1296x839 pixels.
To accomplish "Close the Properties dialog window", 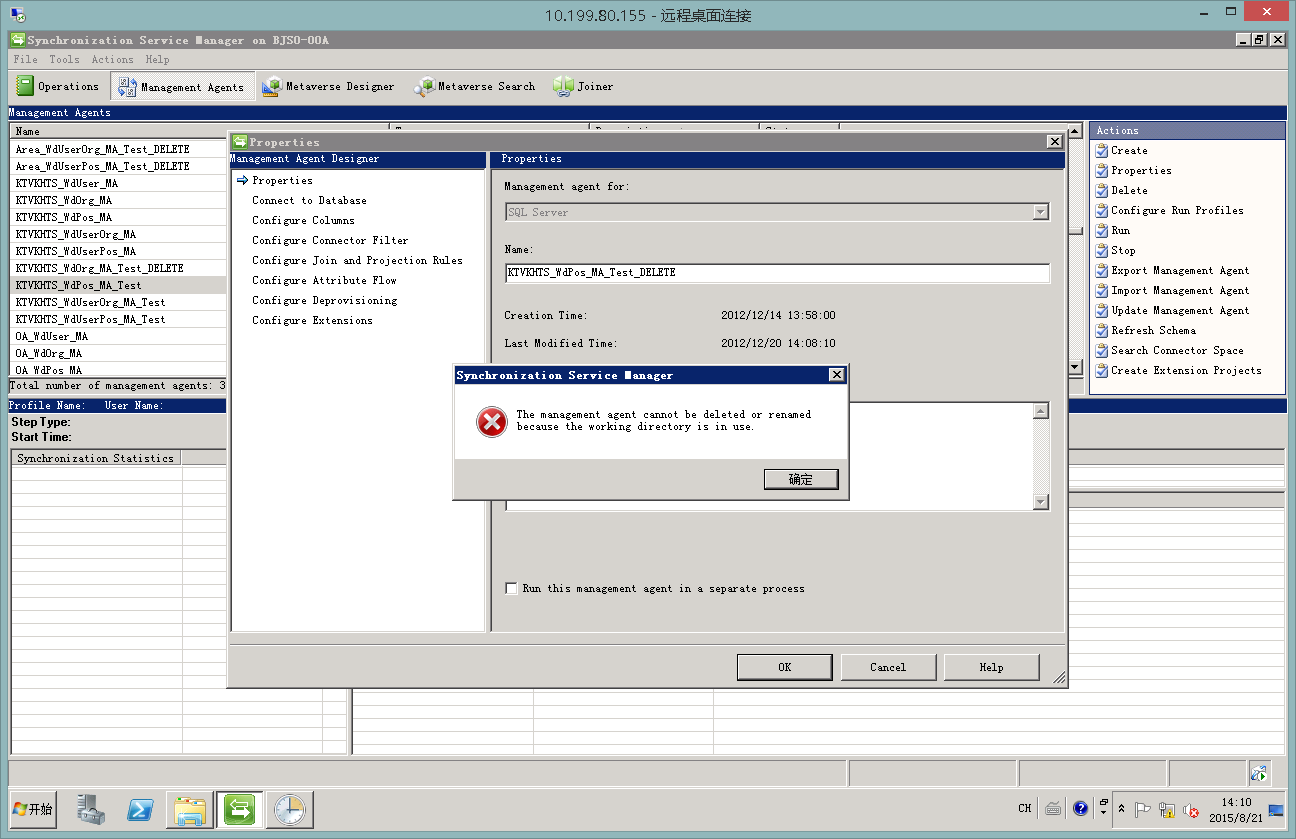I will (1054, 142).
